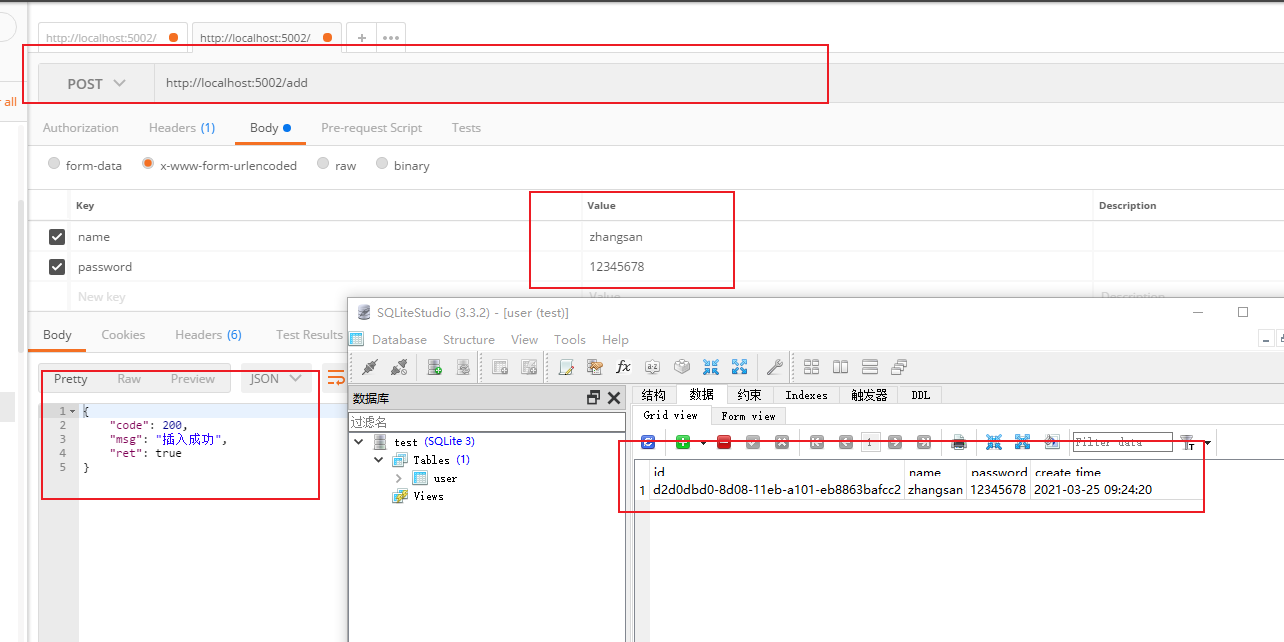Select the raw body radio option
Image resolution: width=1284 pixels, height=642 pixels.
click(323, 164)
